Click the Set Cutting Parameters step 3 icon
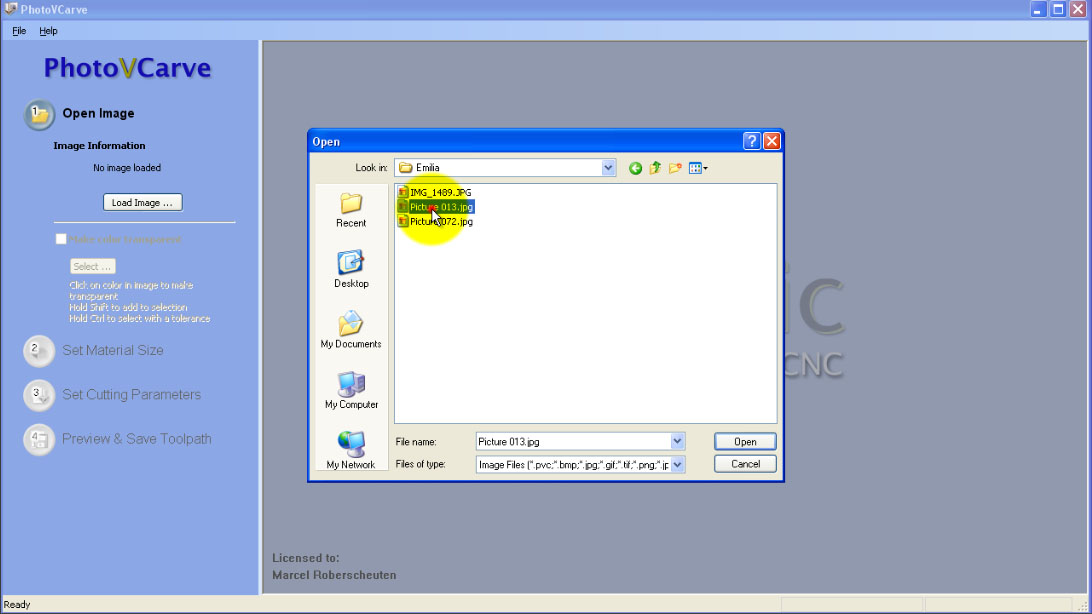 click(x=39, y=395)
